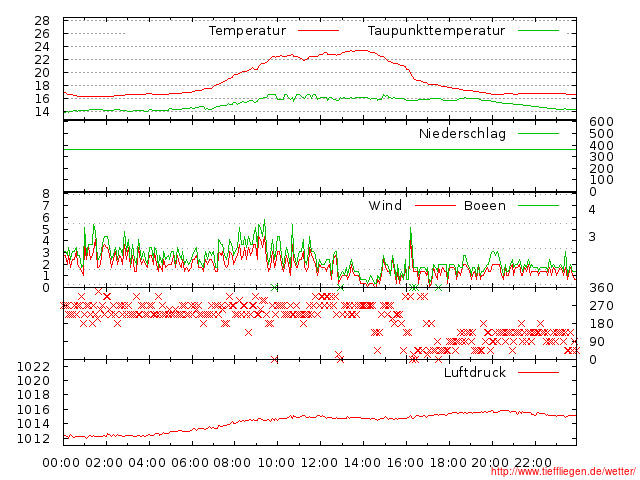Screen dimensions: 640x480
Task: Click the 22 temperature axis value
Action: [x=42, y=60]
